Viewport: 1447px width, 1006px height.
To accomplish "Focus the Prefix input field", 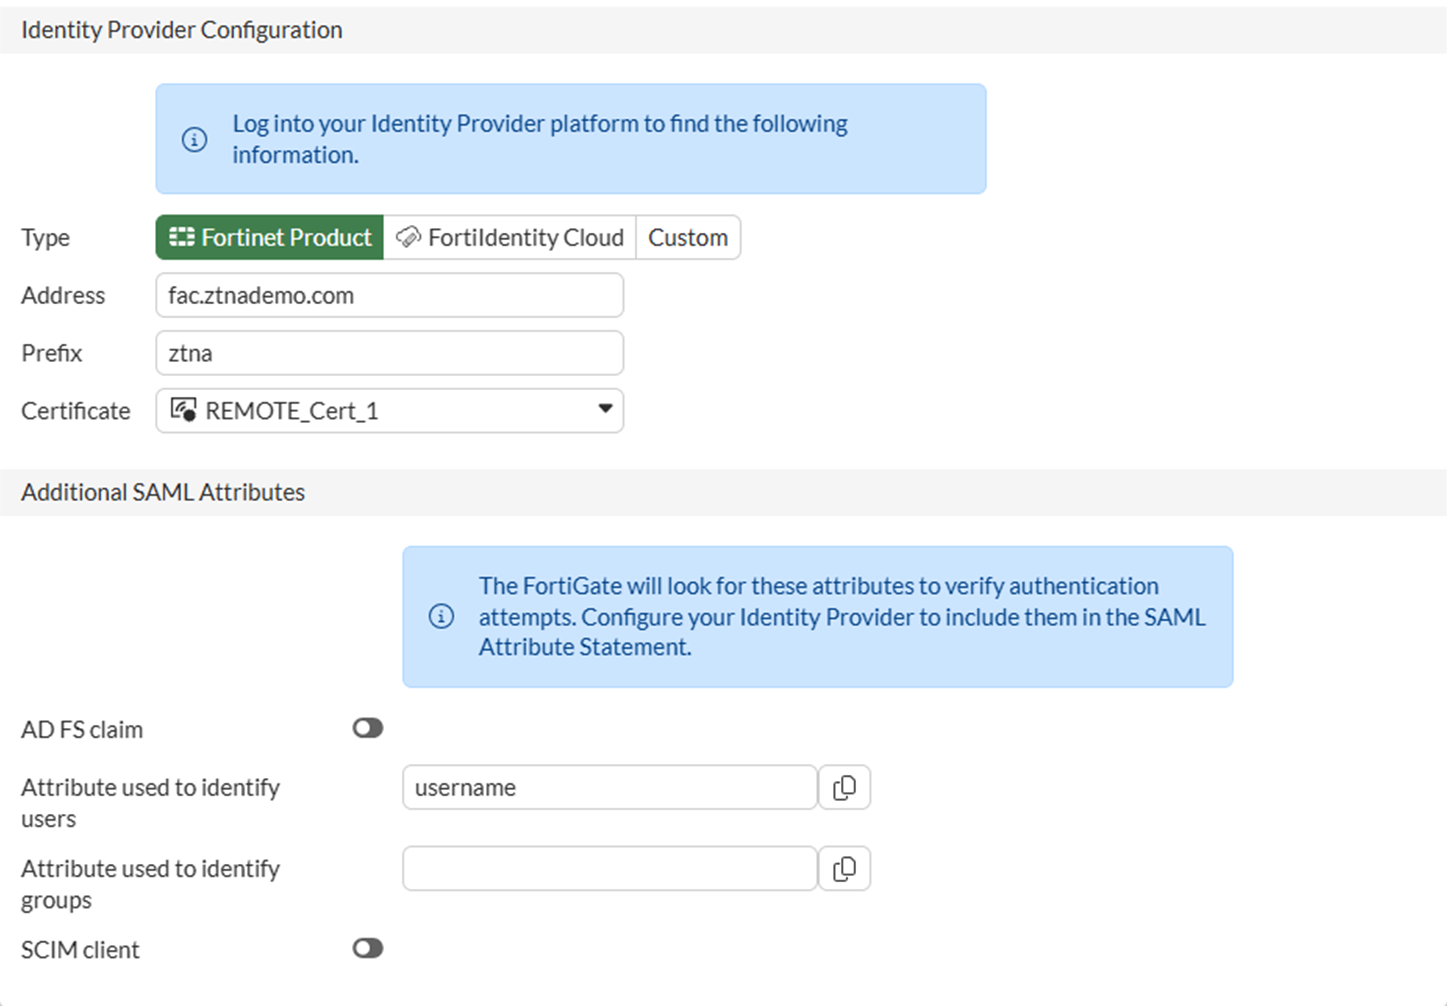I will [389, 353].
